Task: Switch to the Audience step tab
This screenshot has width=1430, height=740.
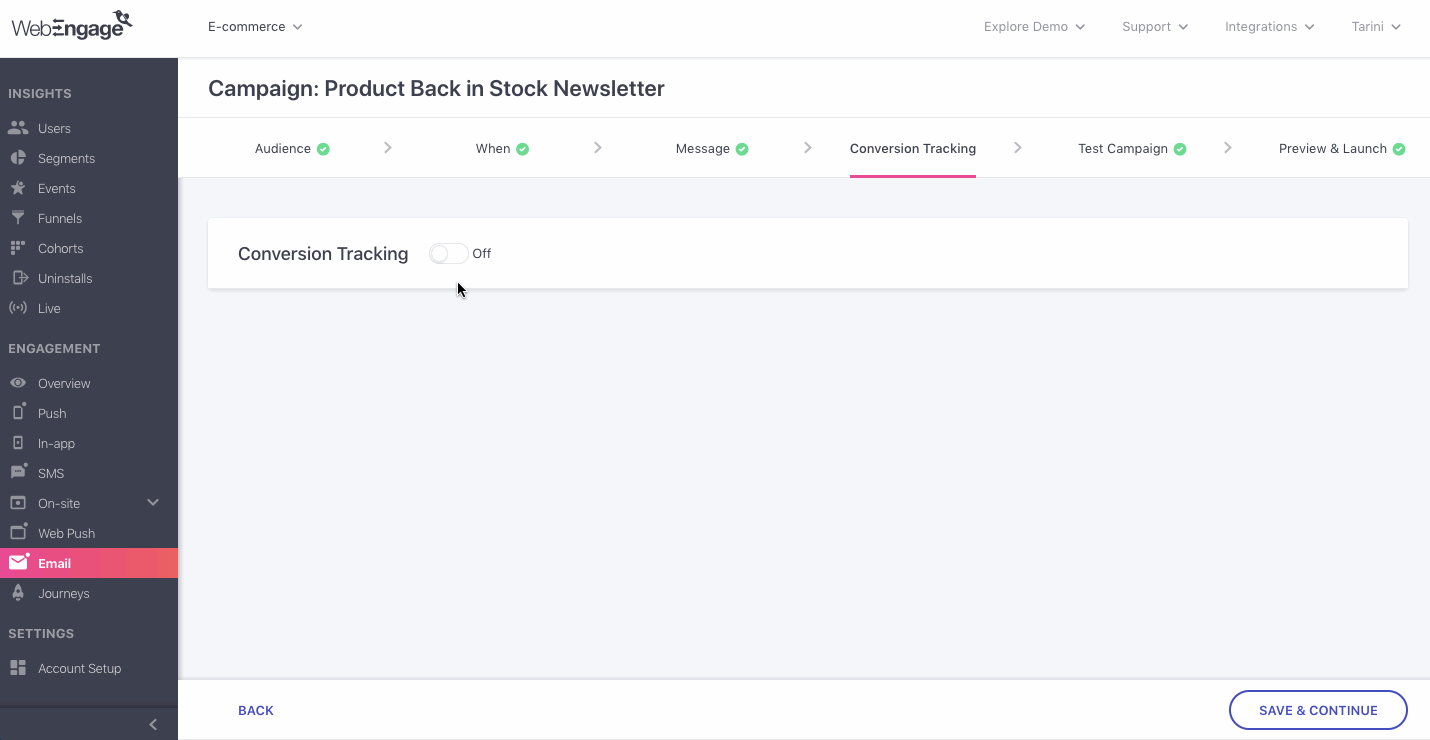Action: (284, 148)
